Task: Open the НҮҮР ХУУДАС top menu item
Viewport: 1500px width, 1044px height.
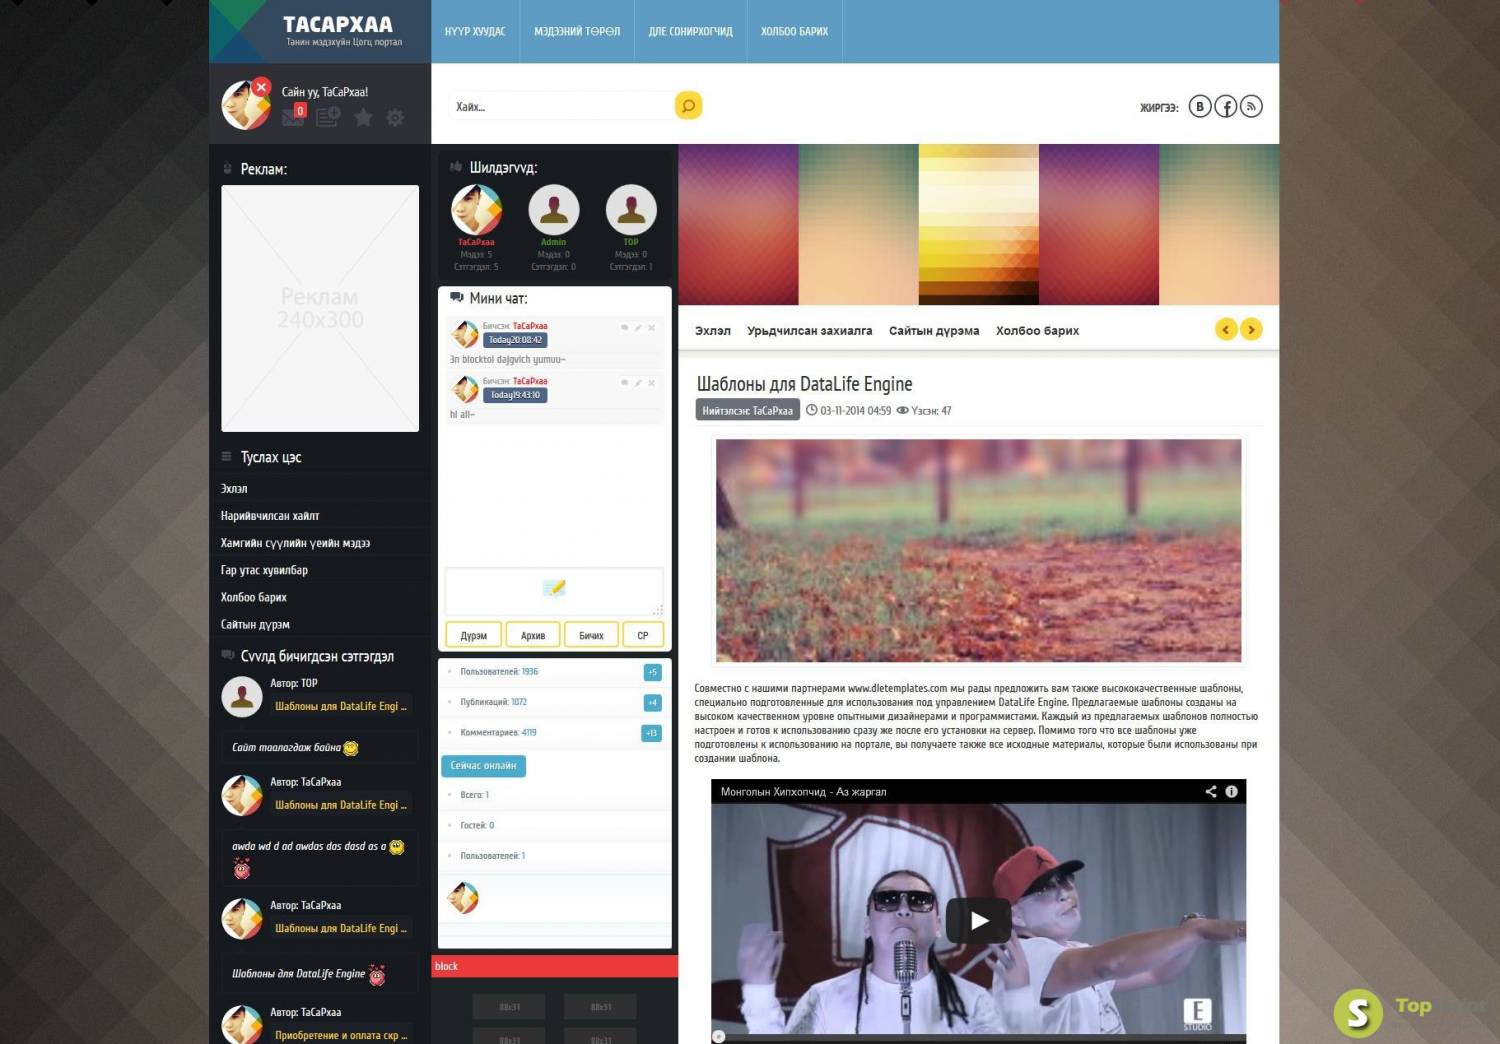Action: tap(475, 31)
